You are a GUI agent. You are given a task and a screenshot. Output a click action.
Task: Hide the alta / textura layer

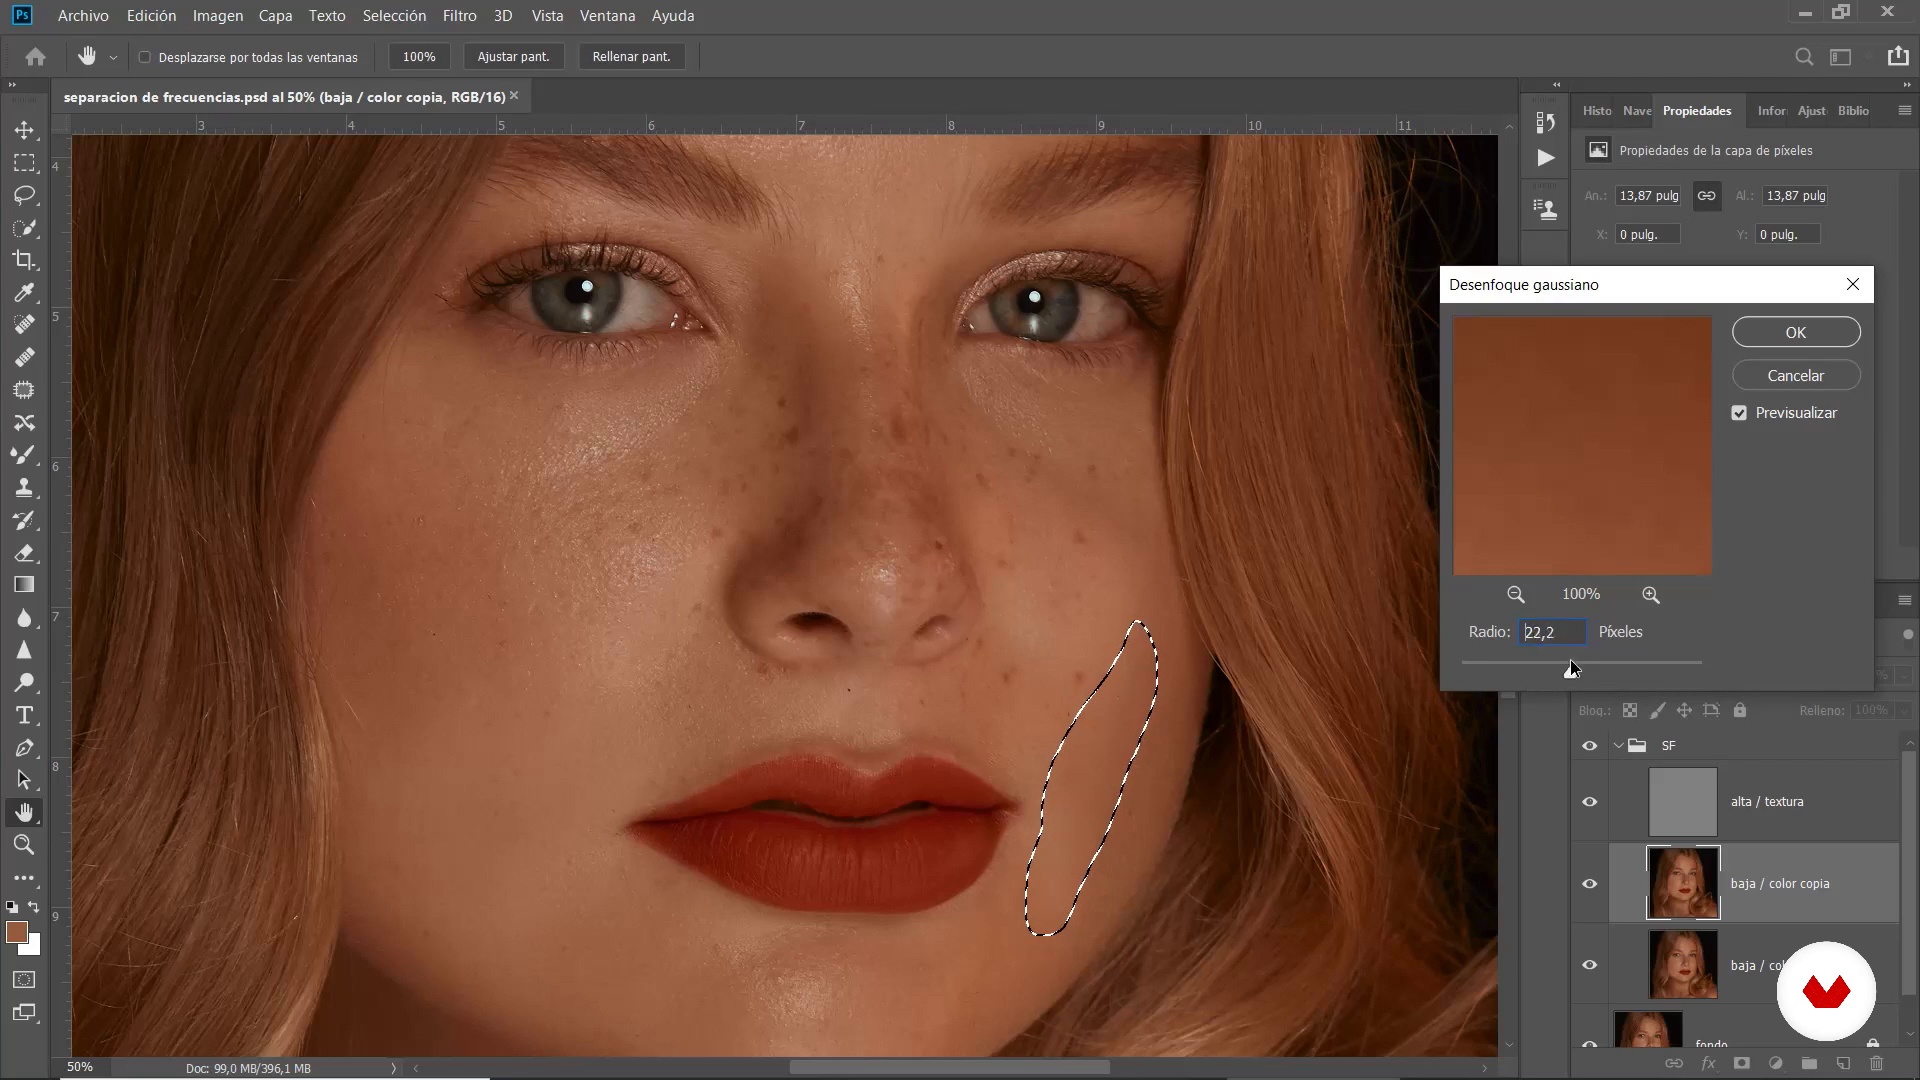tap(1589, 802)
